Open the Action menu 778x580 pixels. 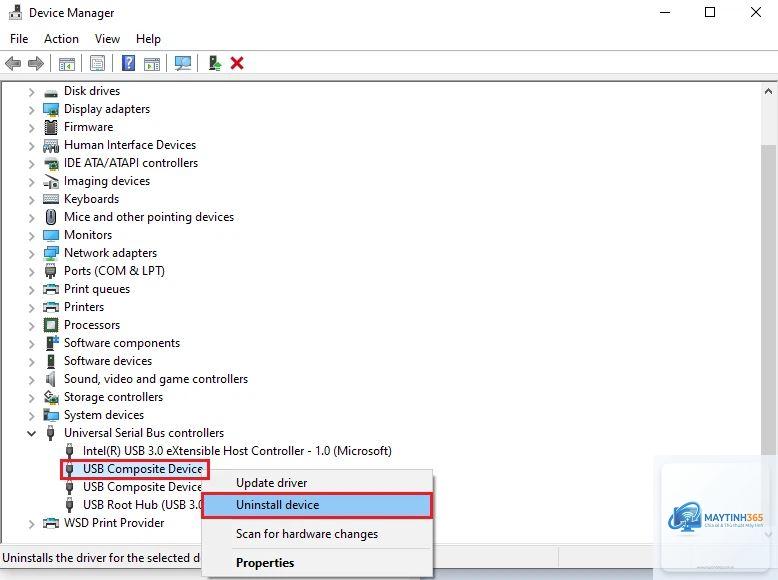(61, 39)
